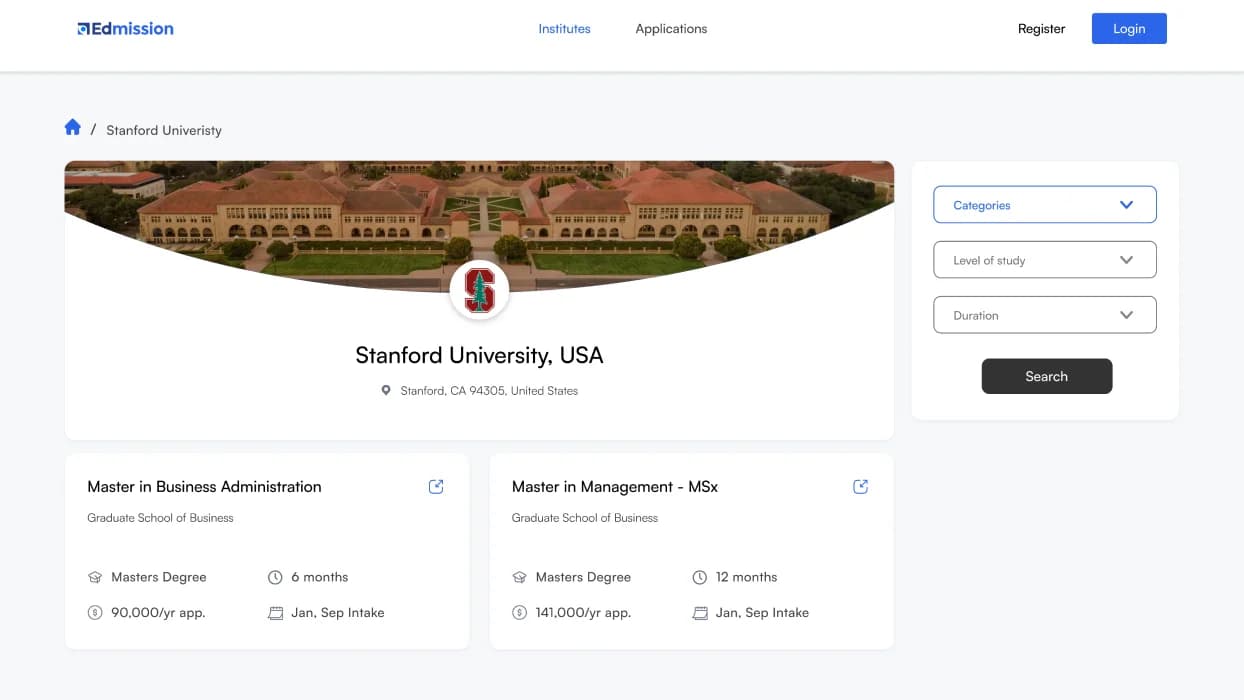The image size is (1244, 700).
Task: Click Jan, Sep Intake on Business Administration card
Action: (338, 613)
